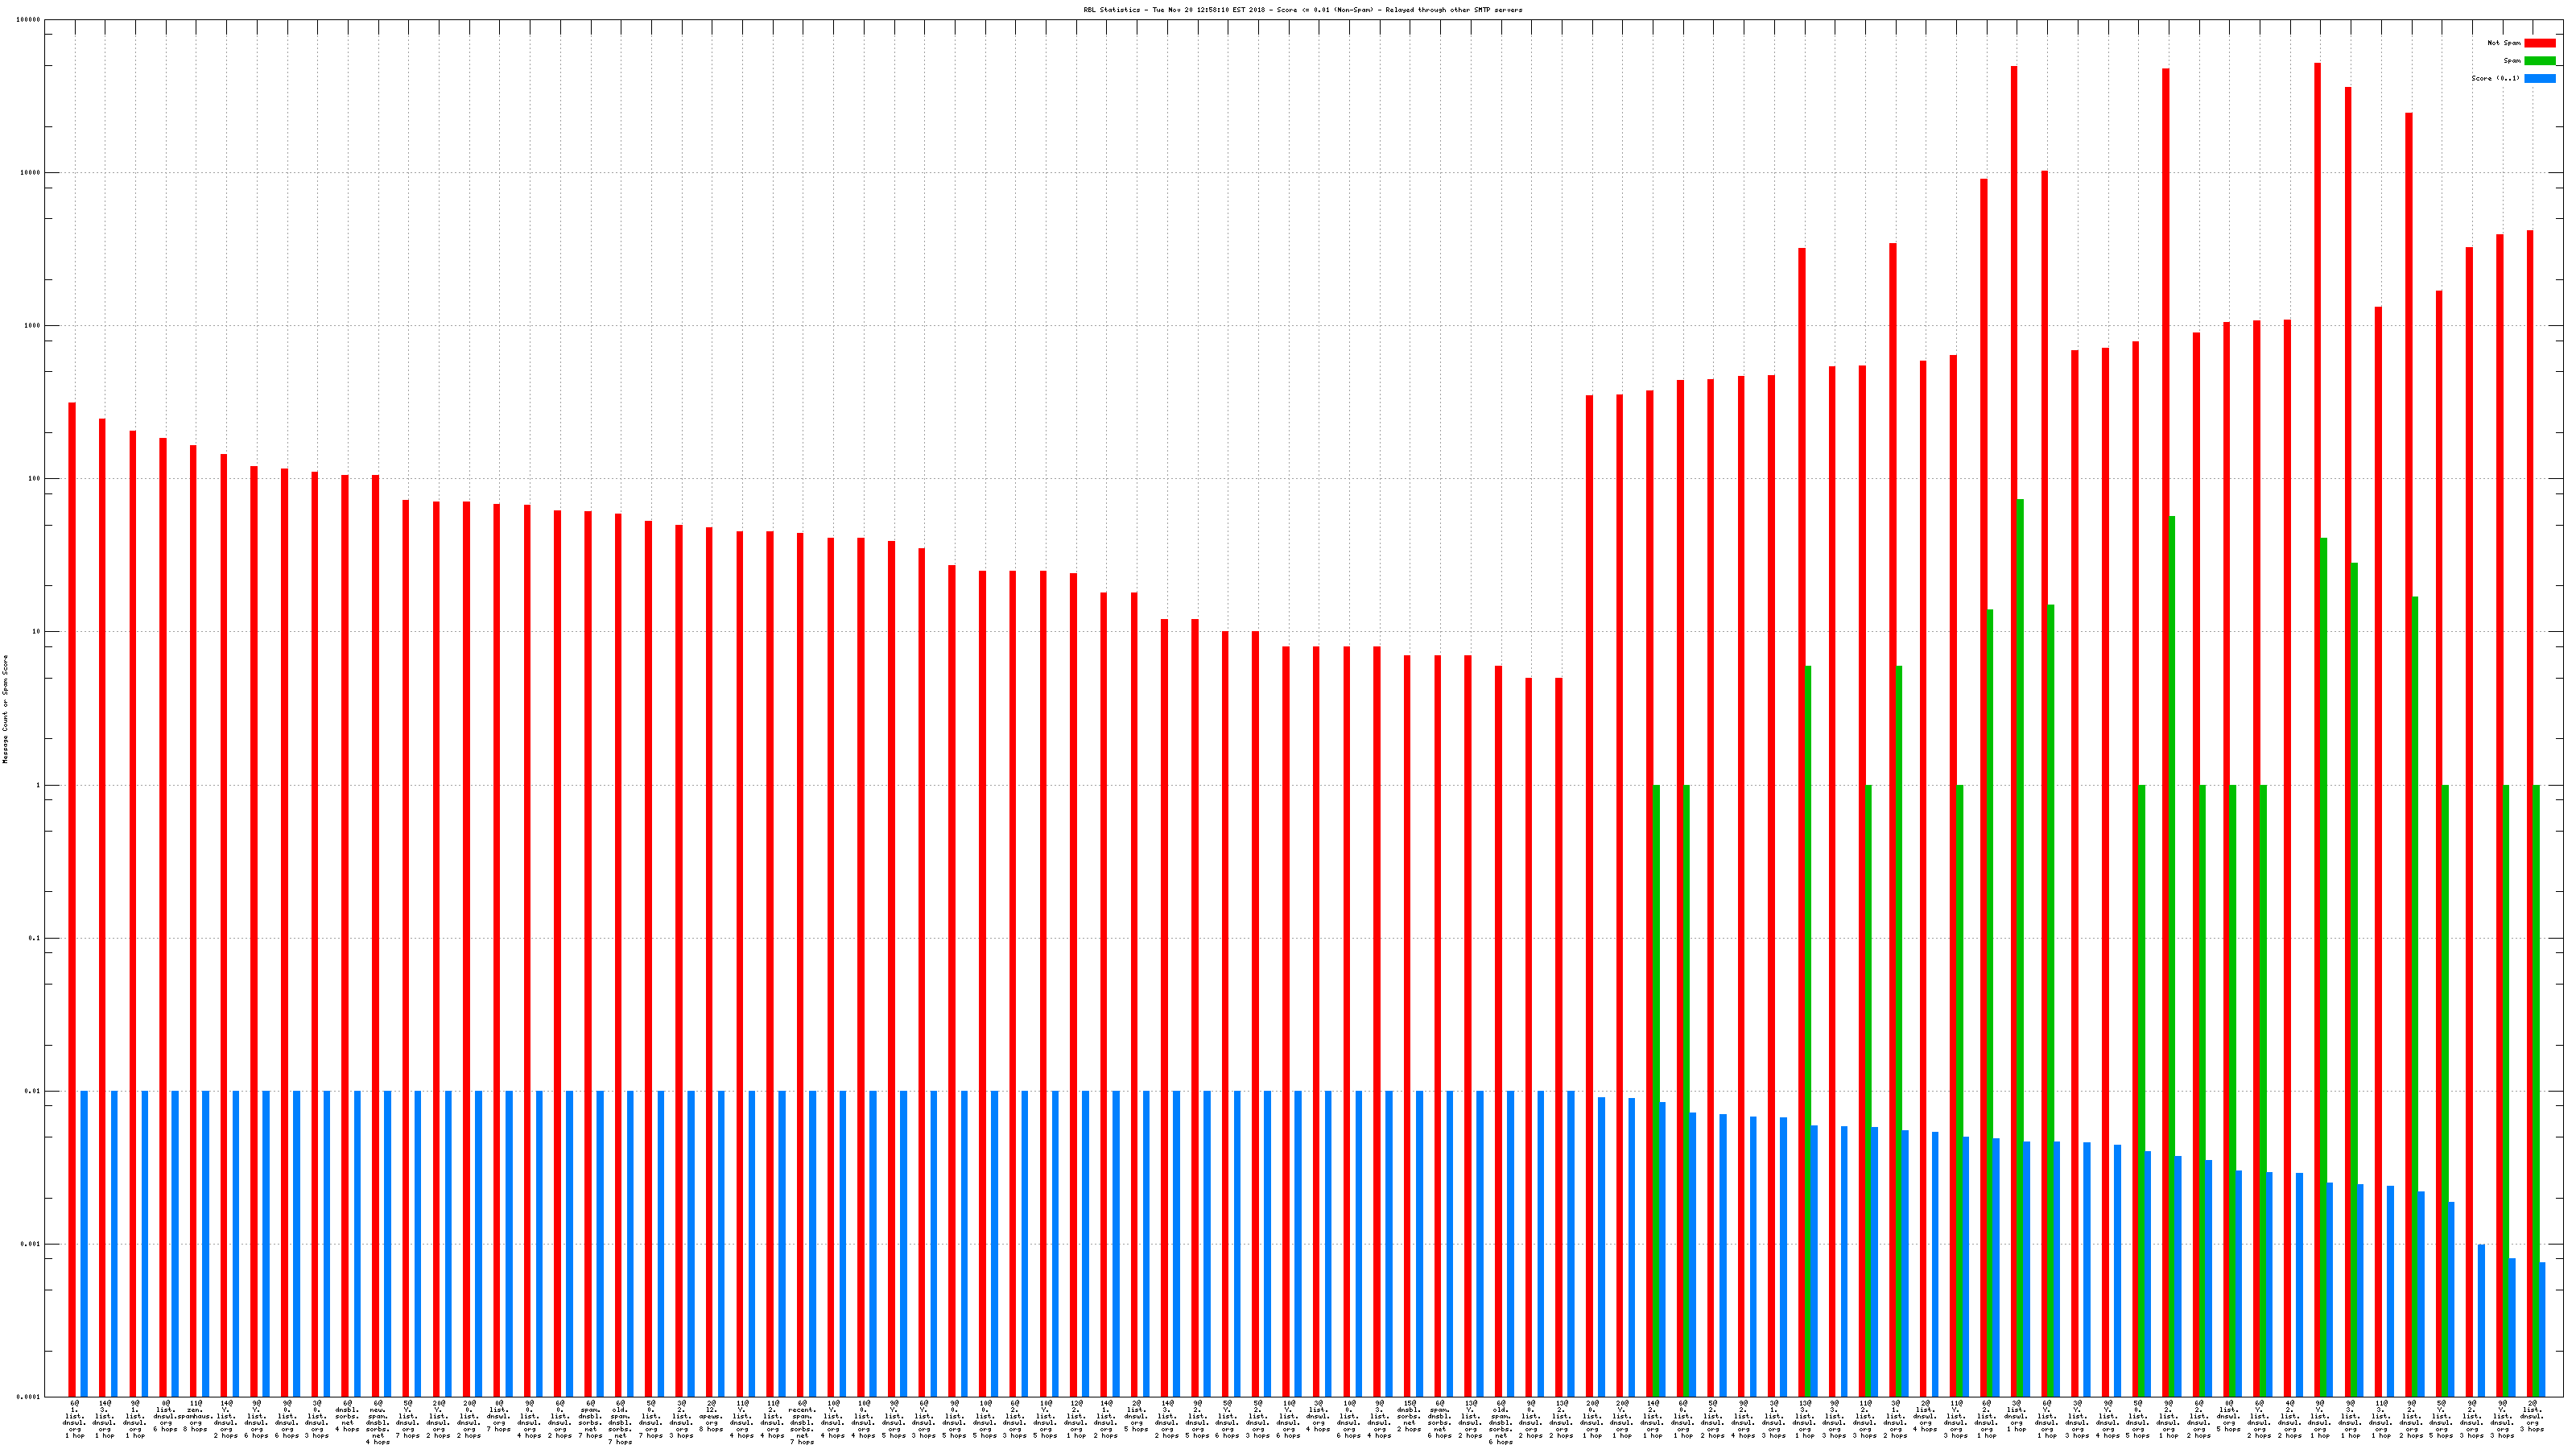Image resolution: width=2576 pixels, height=1449 pixels.
Task: Click the red Not Spam legend swatch
Action: coord(2539,43)
